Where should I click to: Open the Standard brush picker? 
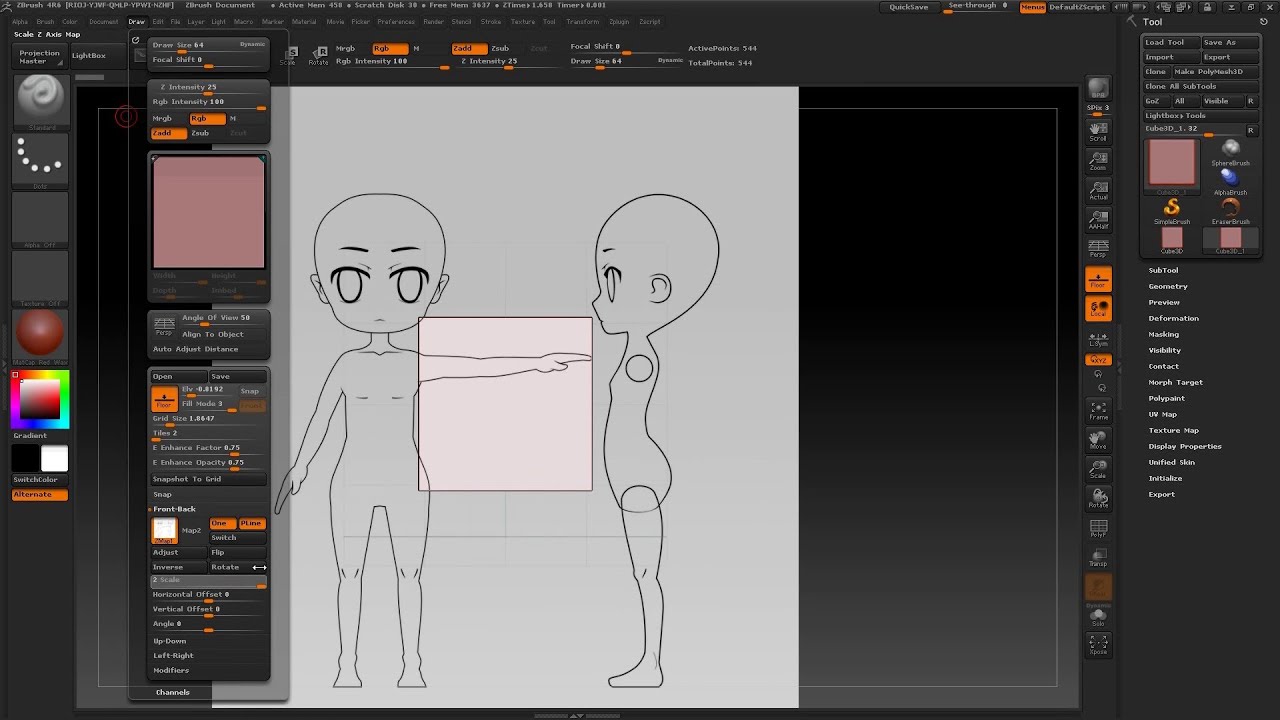click(41, 101)
